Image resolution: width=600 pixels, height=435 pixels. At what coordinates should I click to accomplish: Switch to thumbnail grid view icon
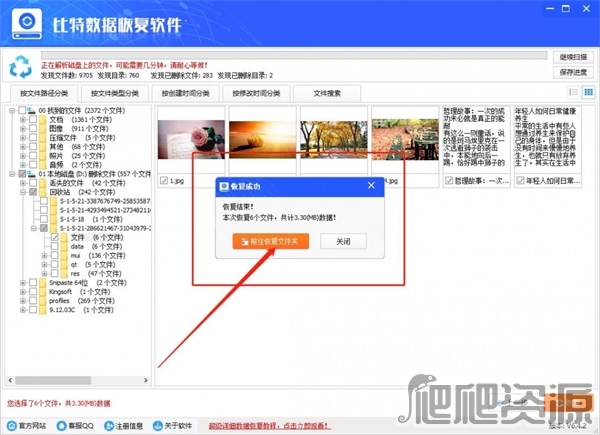(588, 92)
